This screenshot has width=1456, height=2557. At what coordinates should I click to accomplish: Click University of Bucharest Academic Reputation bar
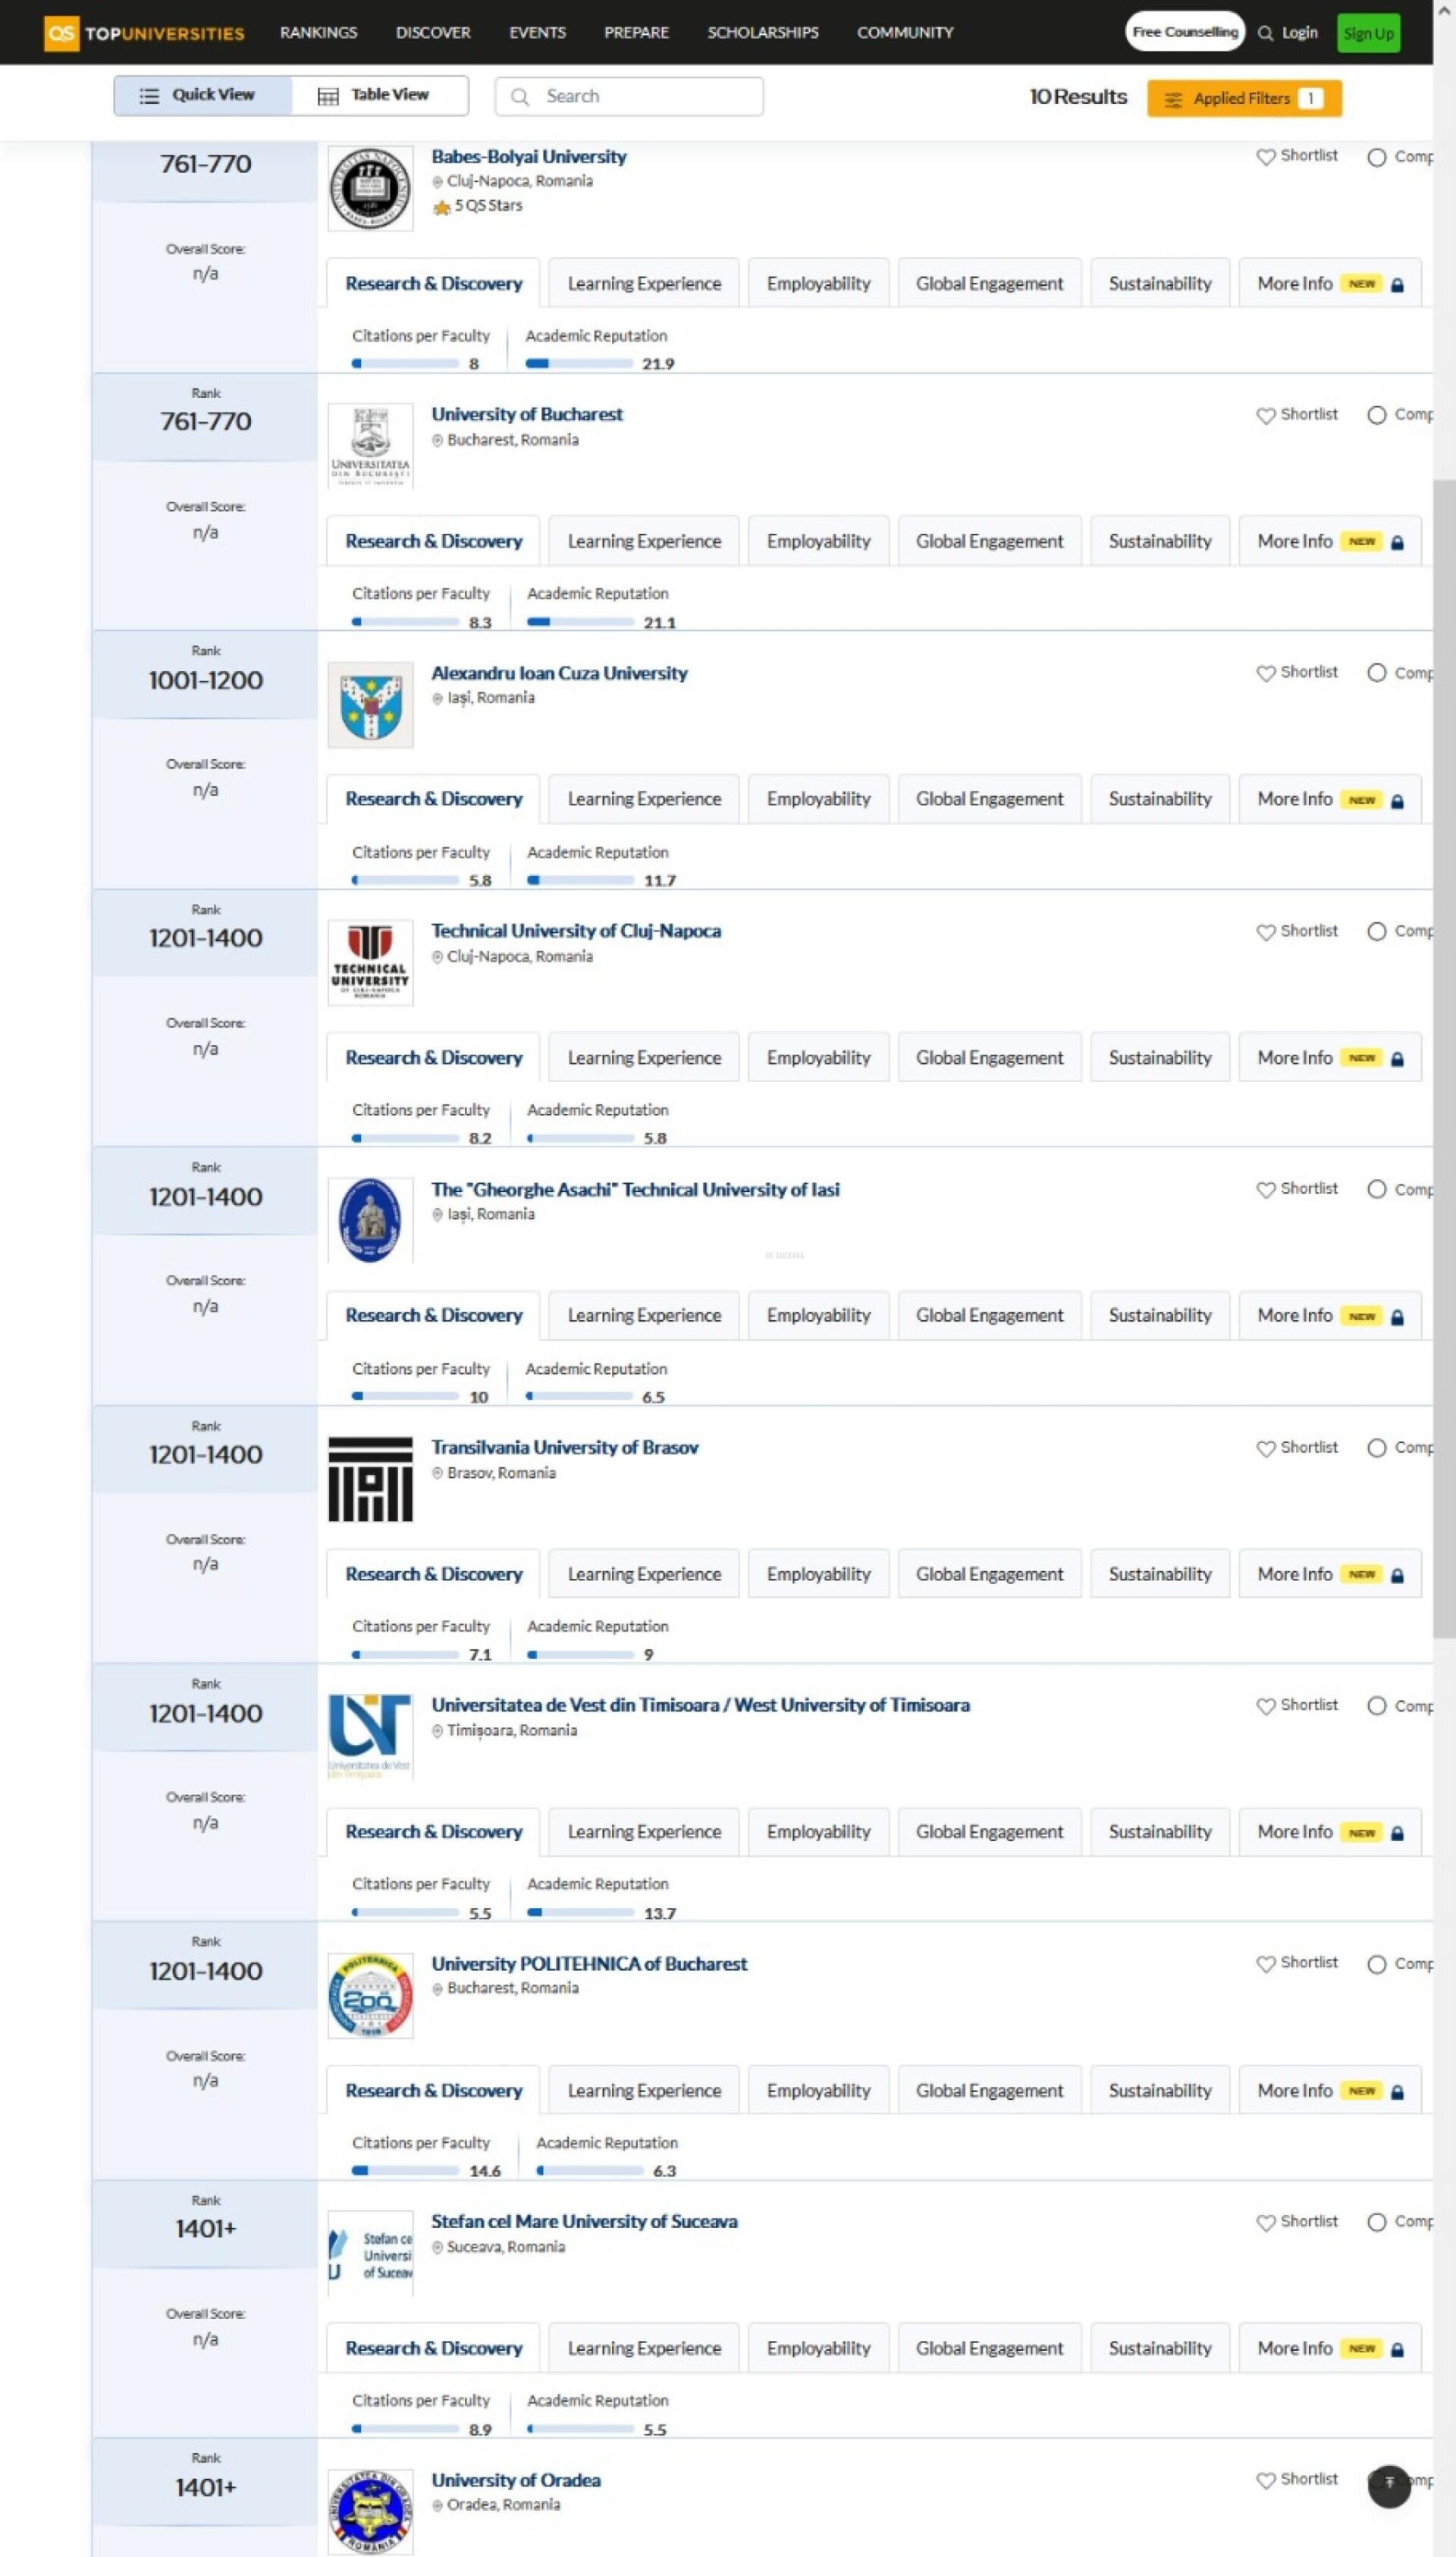pyautogui.click(x=580, y=622)
